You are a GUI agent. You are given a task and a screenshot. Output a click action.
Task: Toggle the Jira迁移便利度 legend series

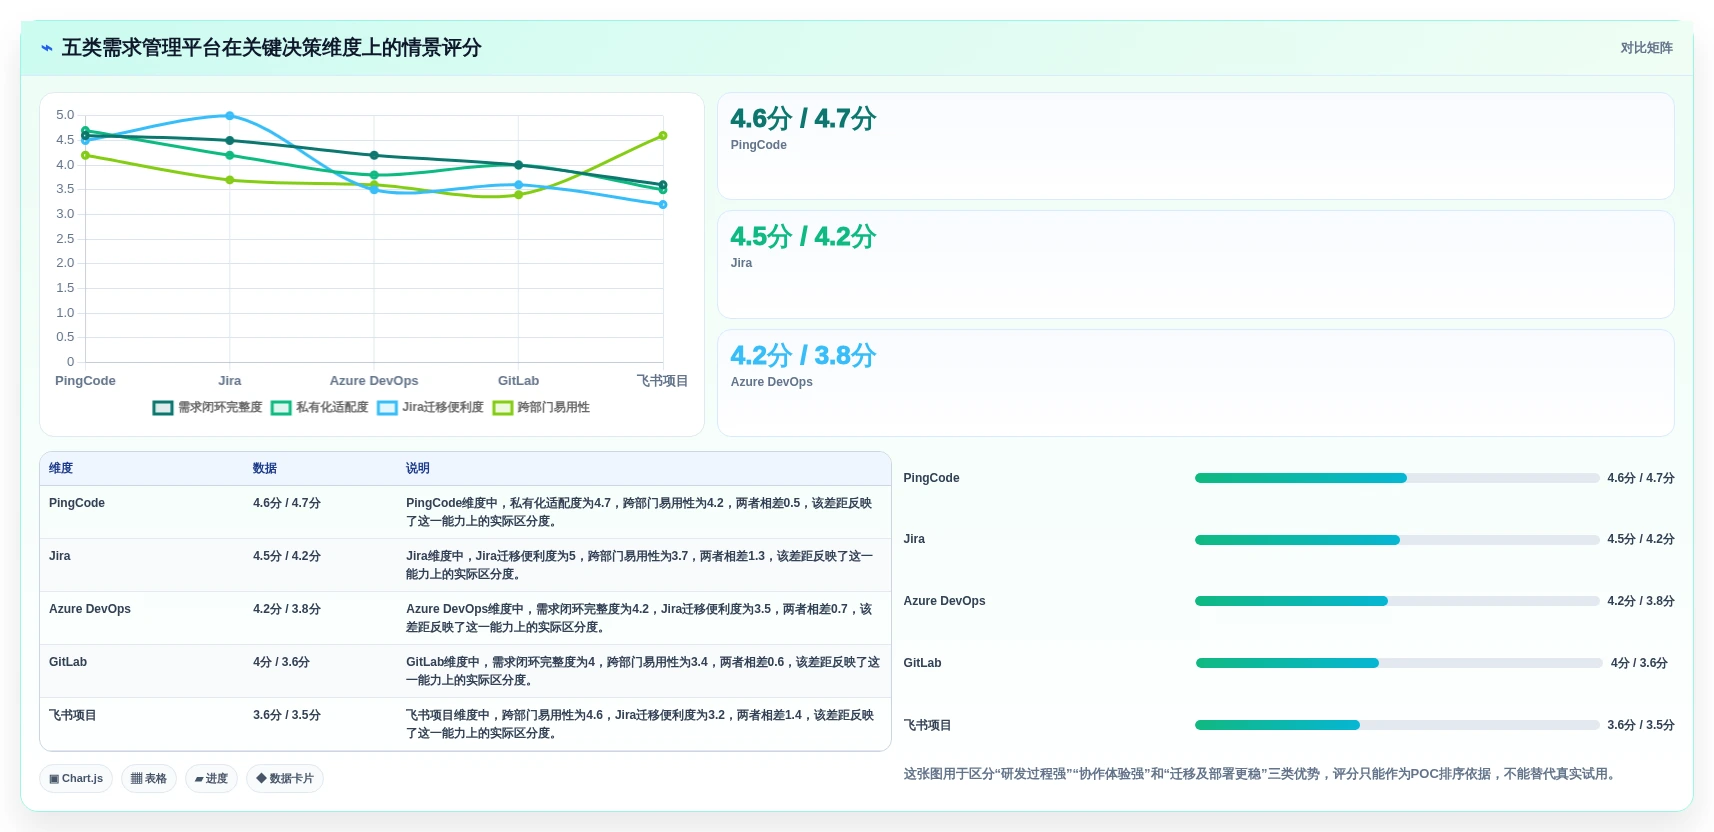pos(430,407)
